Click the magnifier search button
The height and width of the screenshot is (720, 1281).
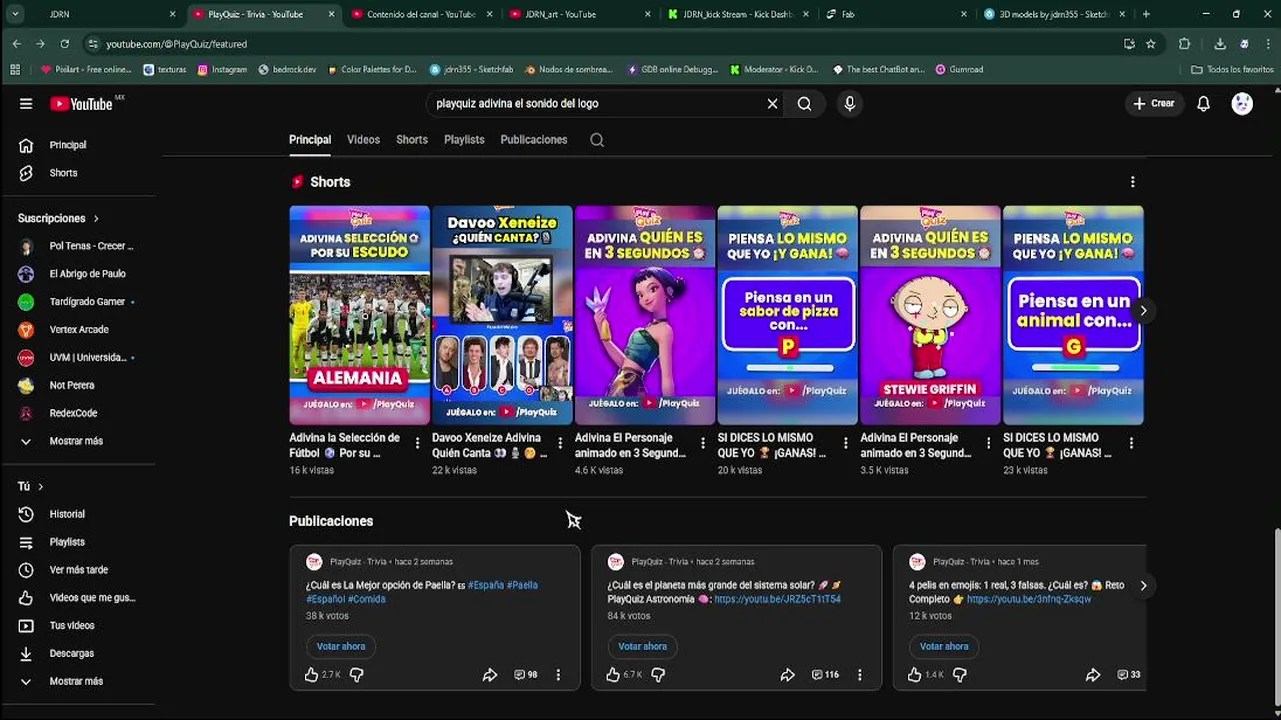[804, 104]
